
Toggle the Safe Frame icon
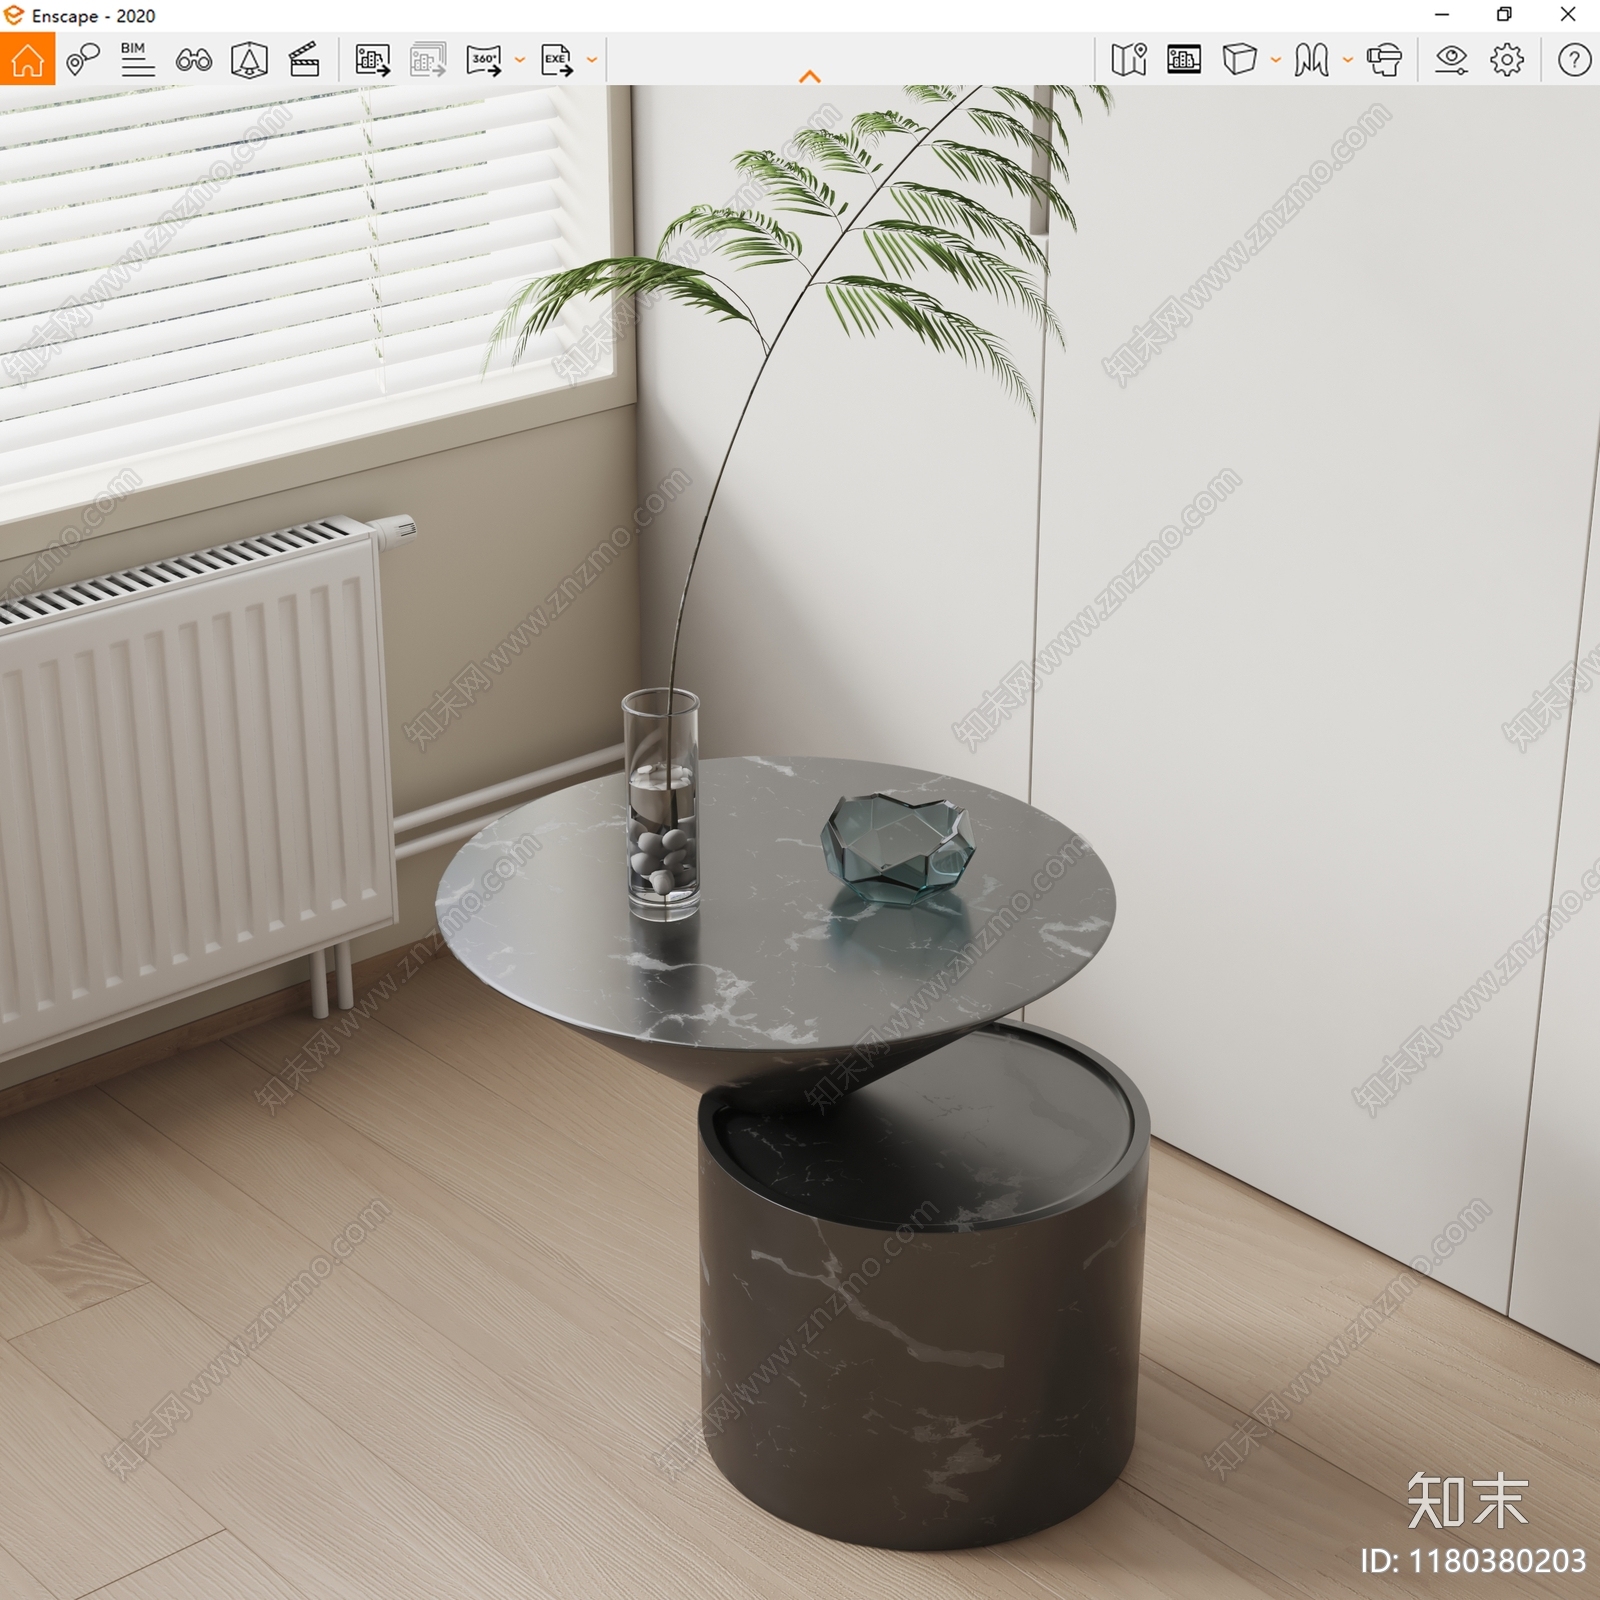249,60
